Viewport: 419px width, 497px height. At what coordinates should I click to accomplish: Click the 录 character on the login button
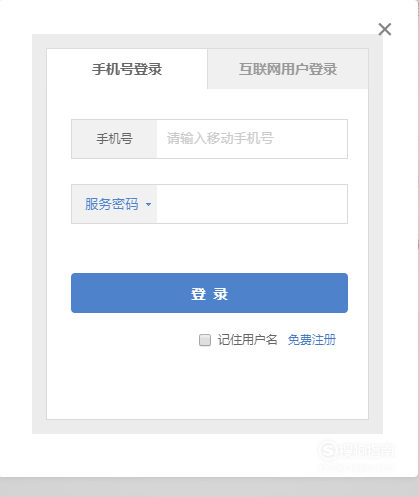click(221, 294)
